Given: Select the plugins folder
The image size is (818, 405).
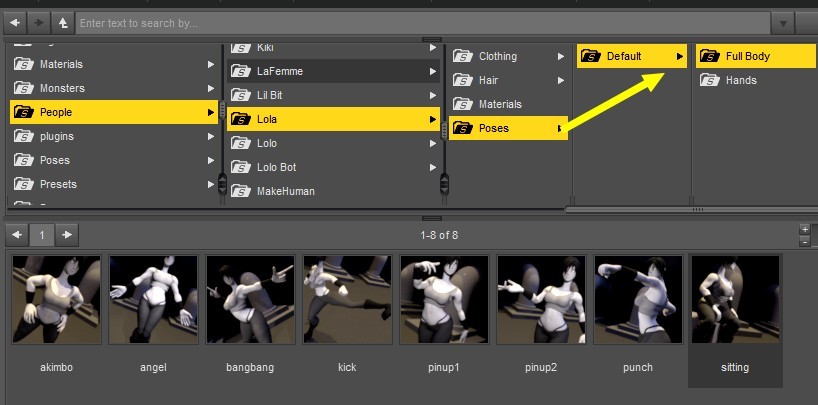Looking at the screenshot, I should [x=114, y=136].
